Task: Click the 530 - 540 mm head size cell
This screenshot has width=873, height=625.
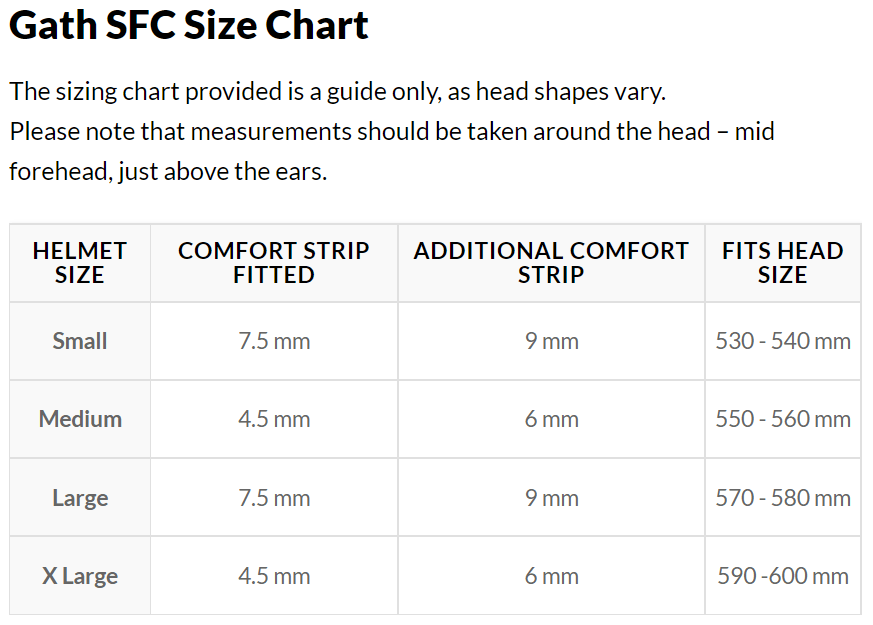Action: pos(783,341)
